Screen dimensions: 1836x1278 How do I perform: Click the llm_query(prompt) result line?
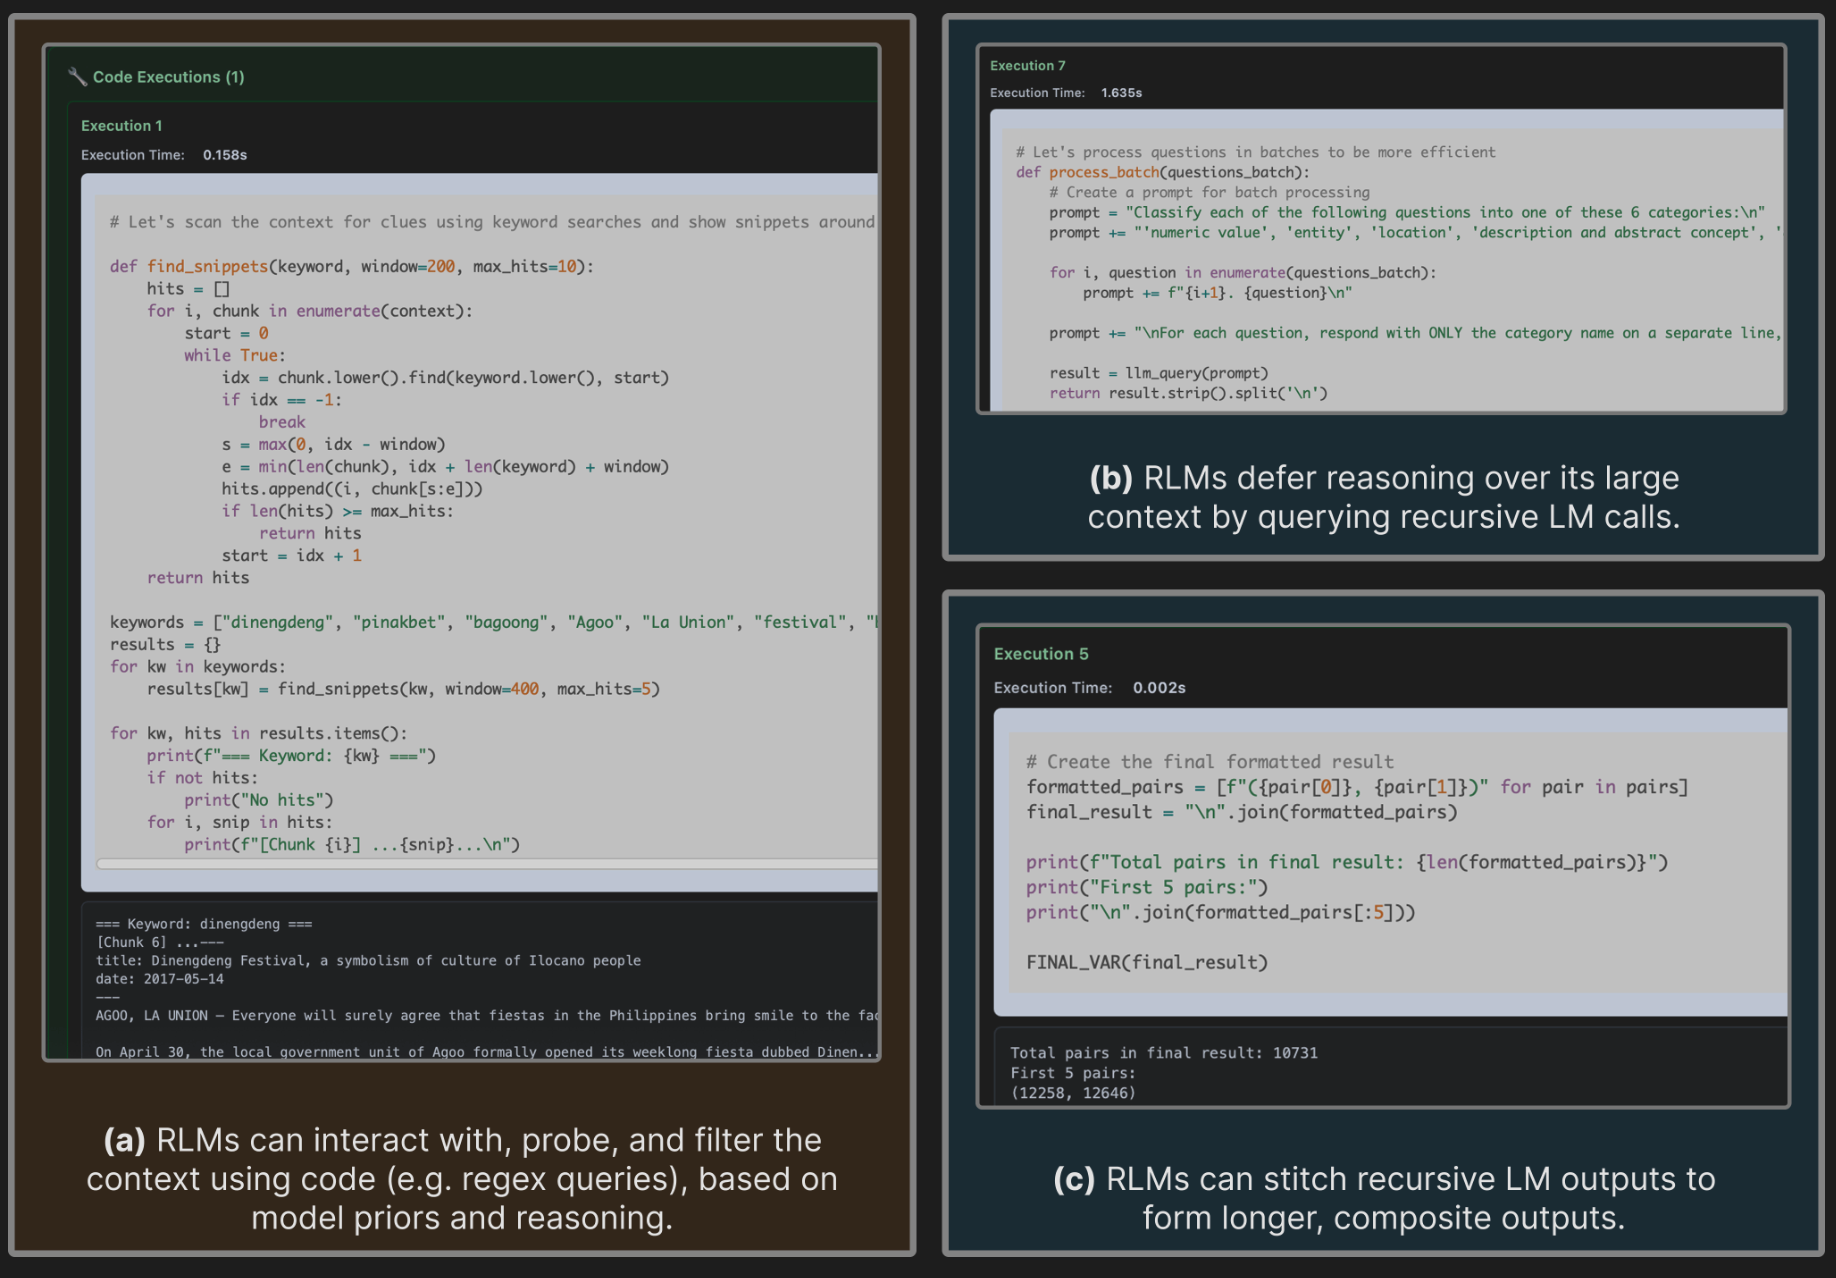[1158, 373]
